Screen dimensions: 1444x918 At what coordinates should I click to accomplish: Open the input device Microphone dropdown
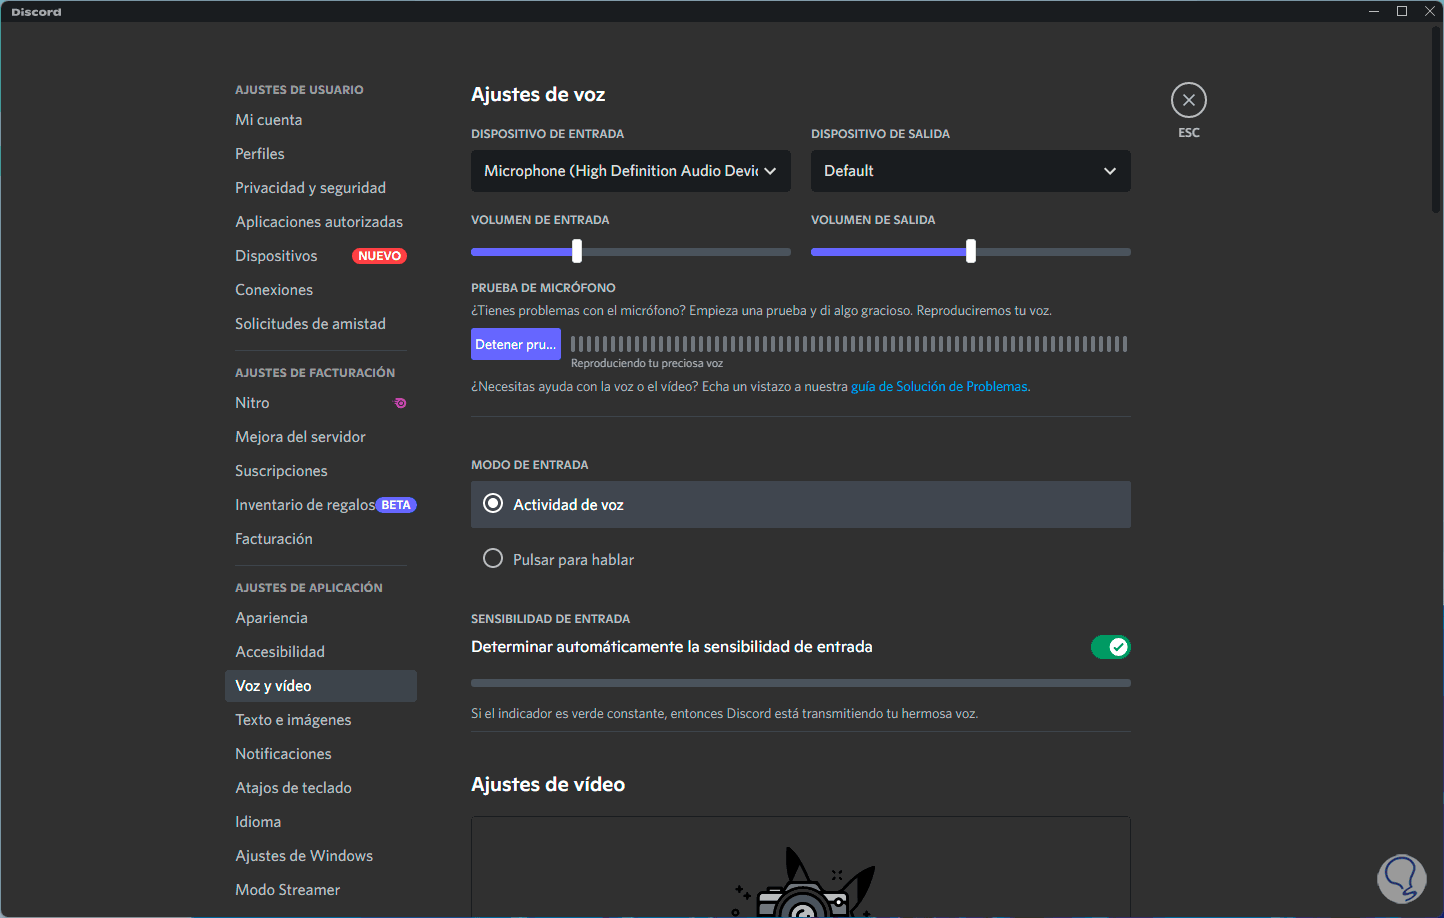tap(630, 171)
